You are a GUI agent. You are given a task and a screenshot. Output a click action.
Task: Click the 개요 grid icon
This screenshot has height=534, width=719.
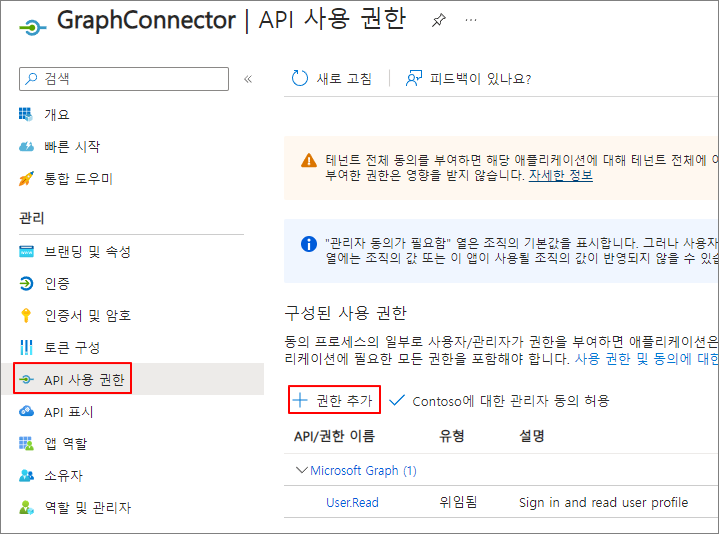tap(26, 114)
